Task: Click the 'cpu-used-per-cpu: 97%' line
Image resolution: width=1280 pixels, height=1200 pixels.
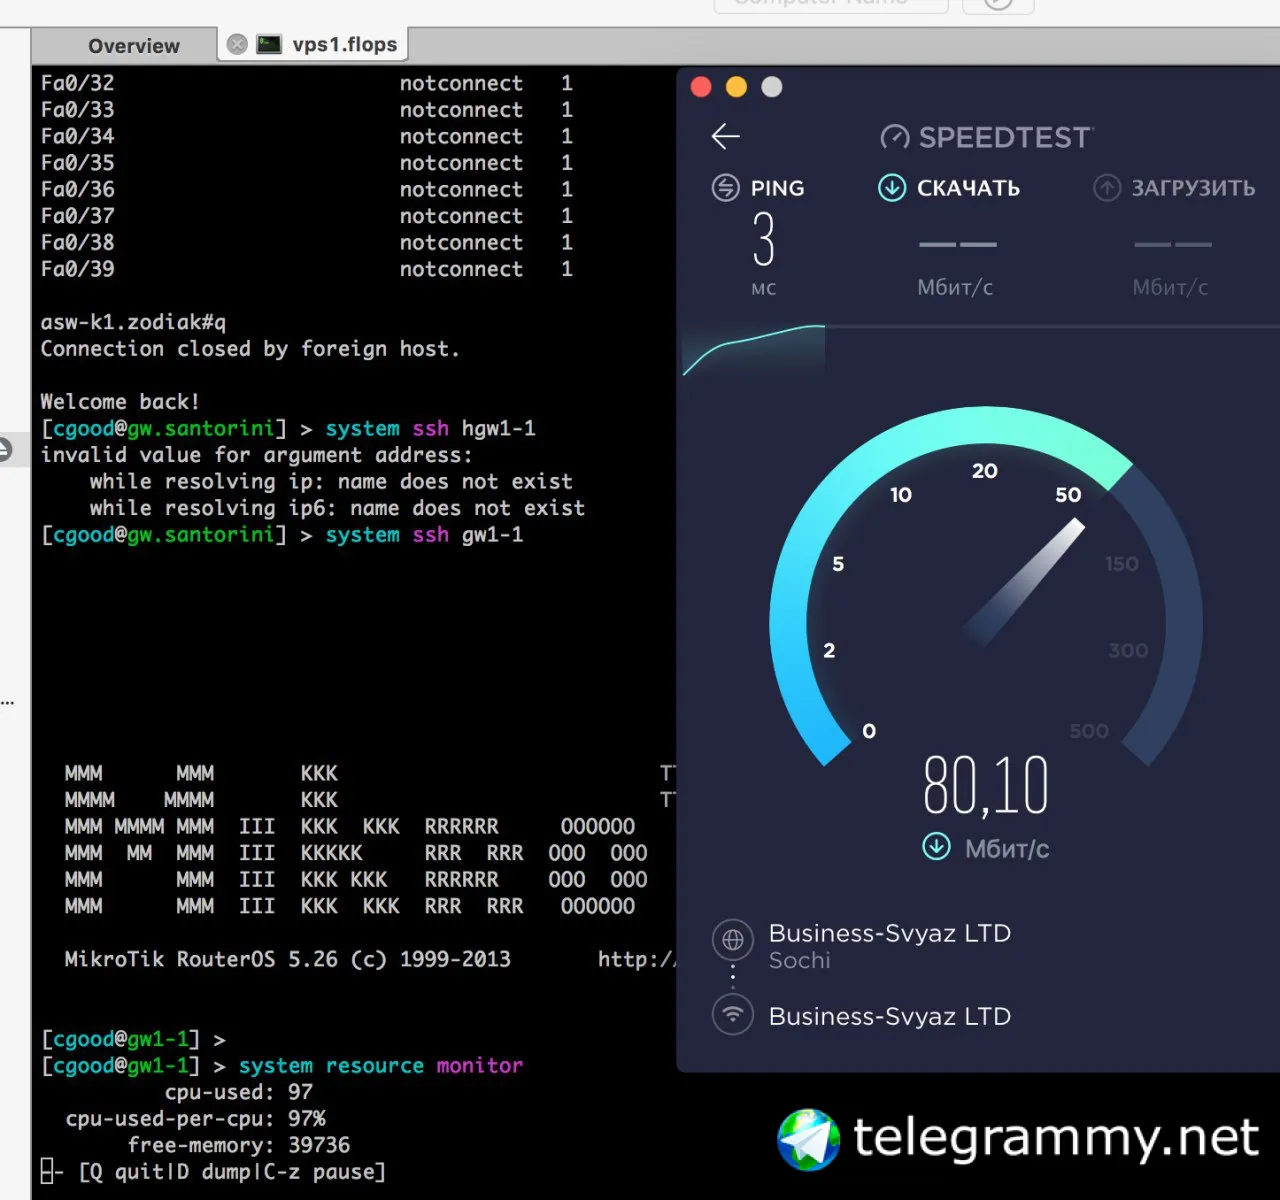Action: pos(196,1119)
